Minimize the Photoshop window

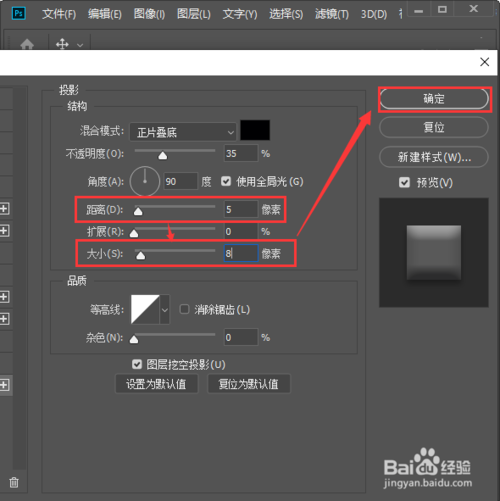pyautogui.click(x=419, y=11)
